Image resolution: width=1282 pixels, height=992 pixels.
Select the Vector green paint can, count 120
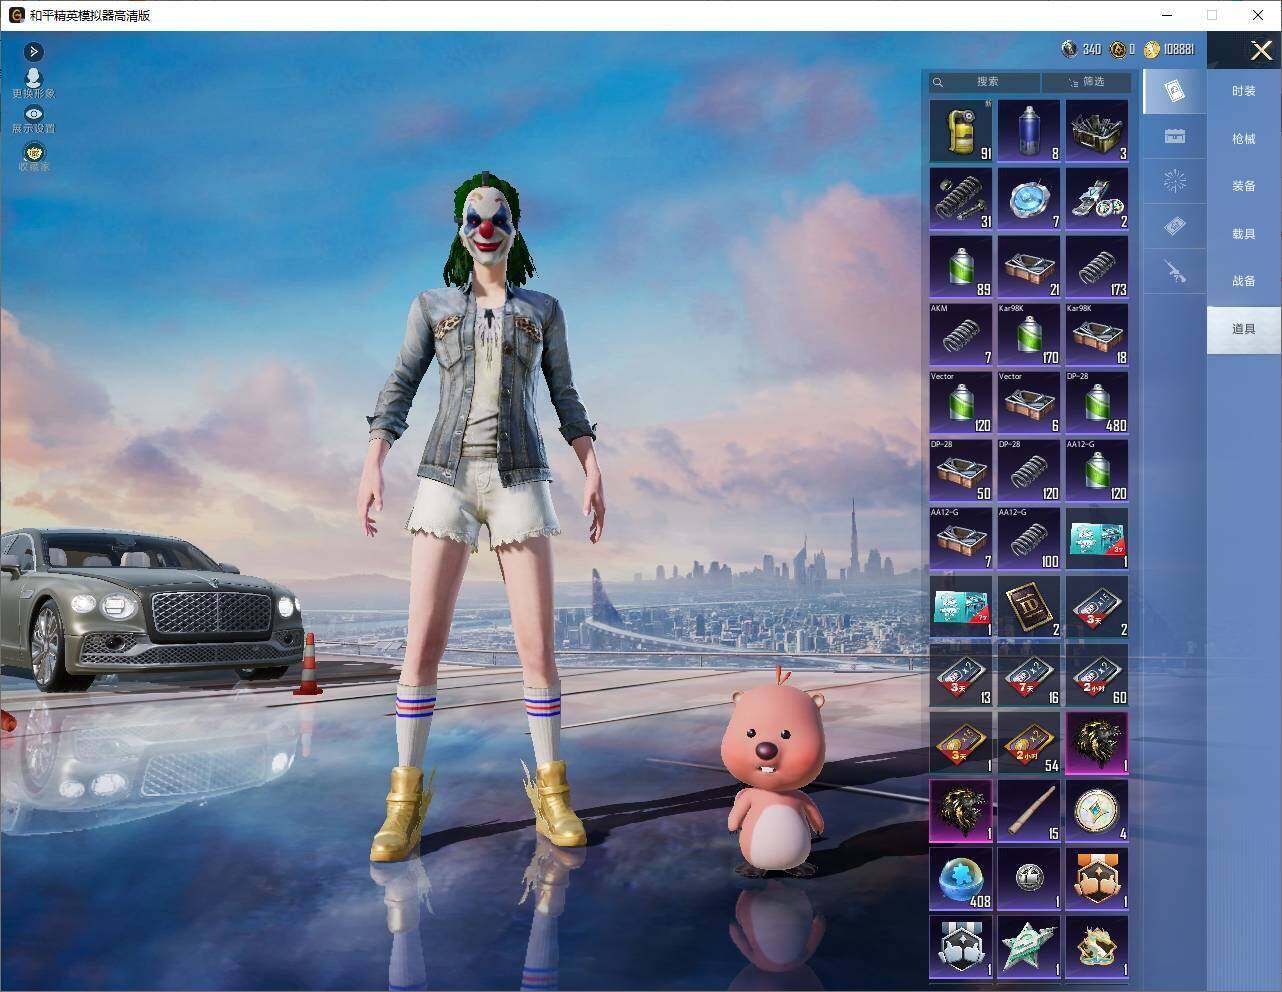[x=961, y=403]
